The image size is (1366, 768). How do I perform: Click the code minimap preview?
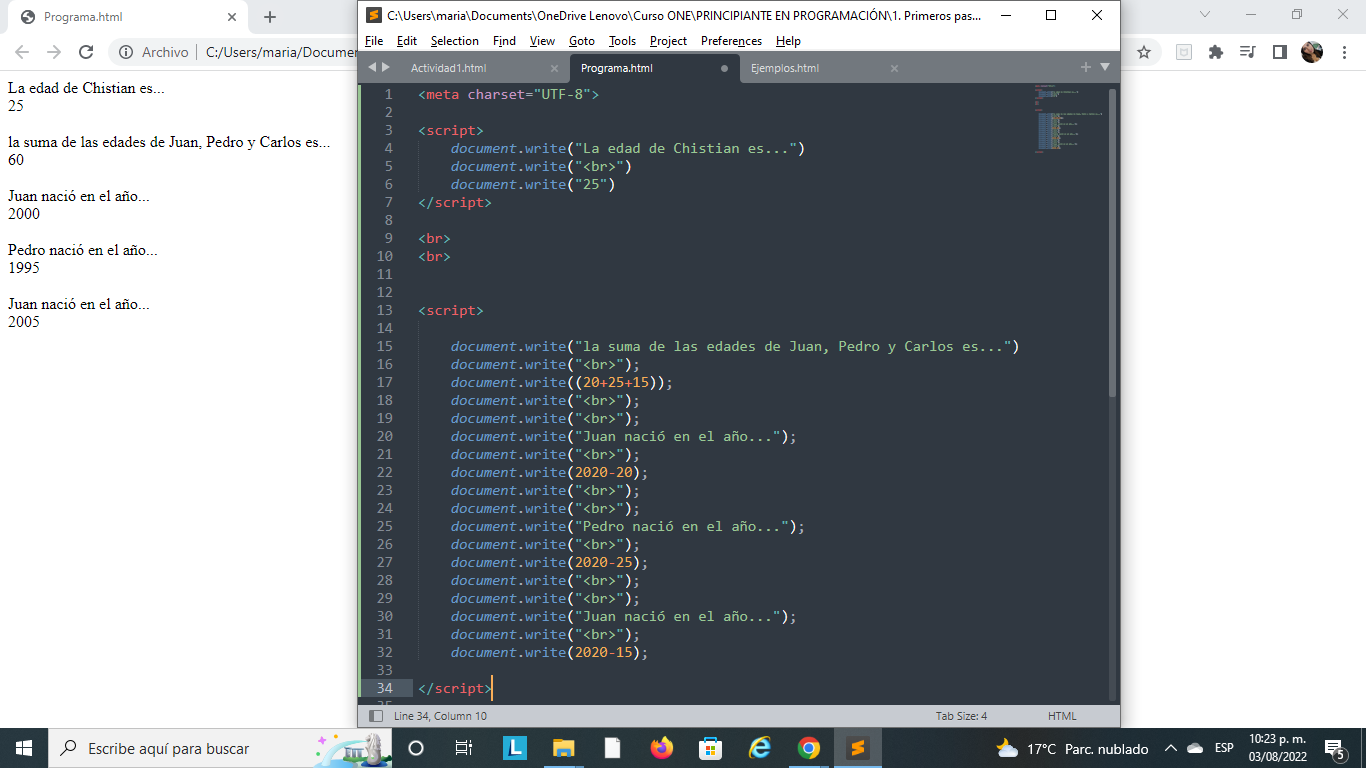pos(1068,118)
